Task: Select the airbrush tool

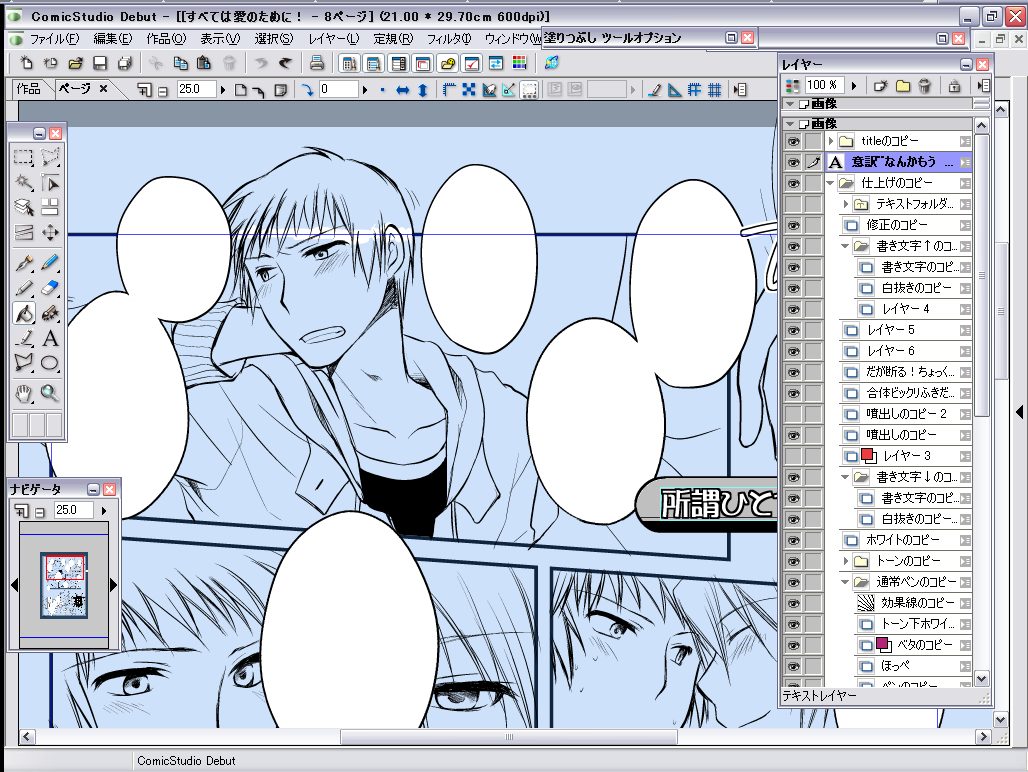Action: tap(50, 313)
